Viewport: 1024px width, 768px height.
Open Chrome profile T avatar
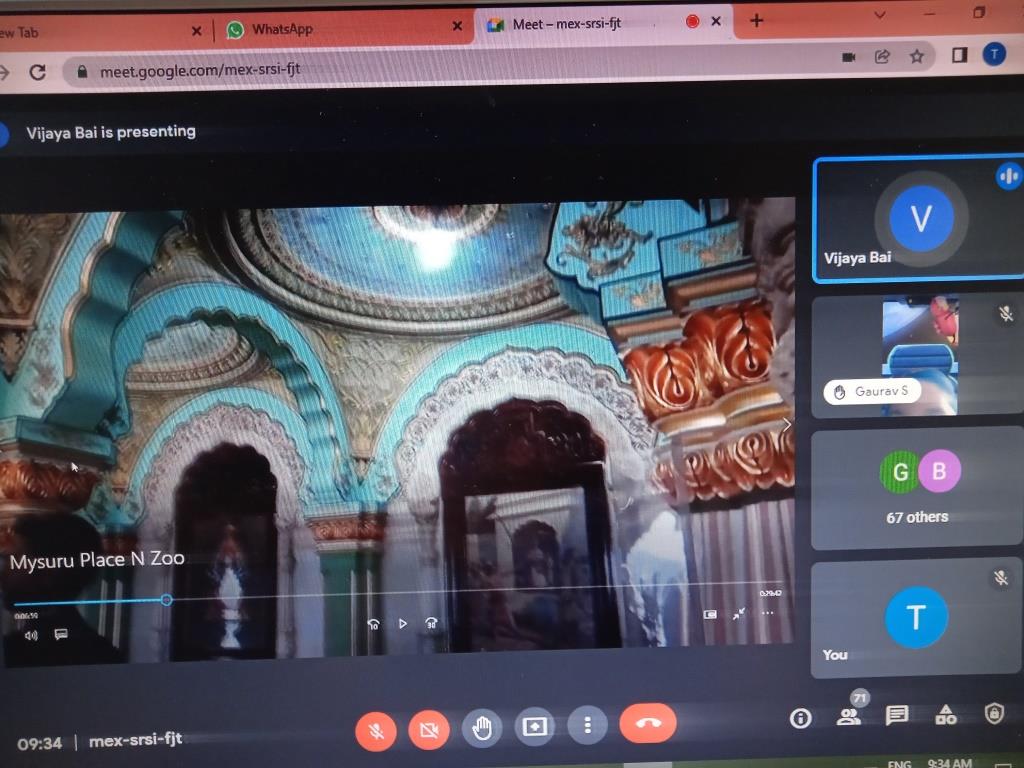994,54
